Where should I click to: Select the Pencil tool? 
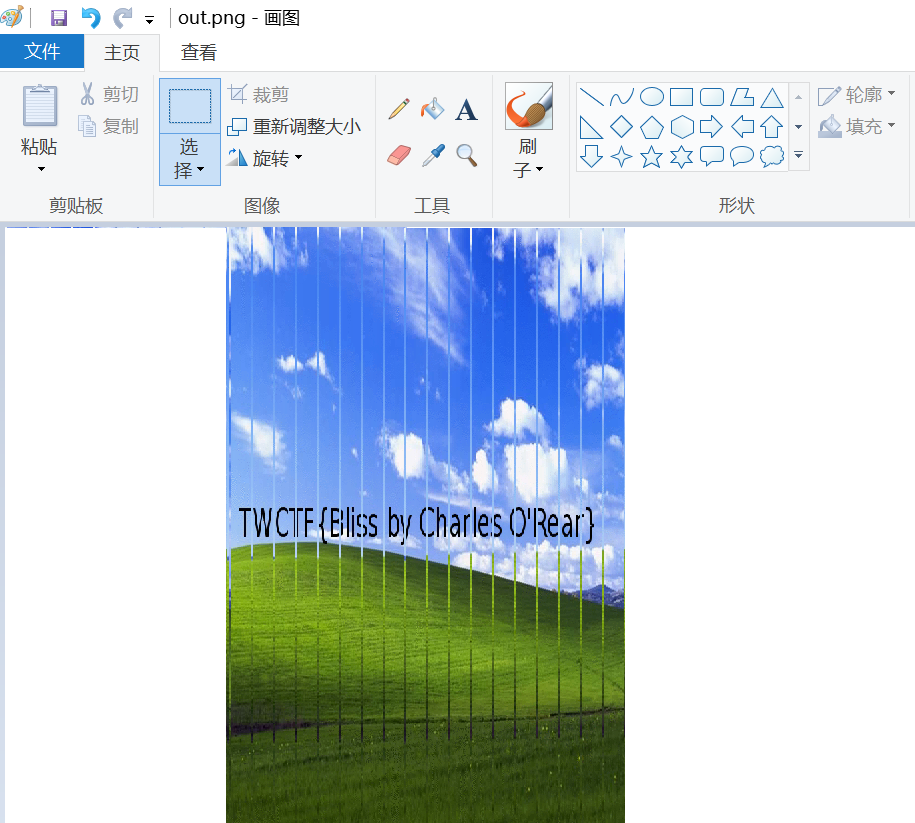point(399,108)
